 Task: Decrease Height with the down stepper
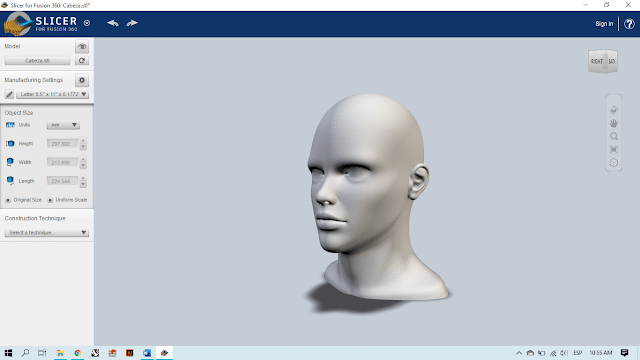coord(83,147)
